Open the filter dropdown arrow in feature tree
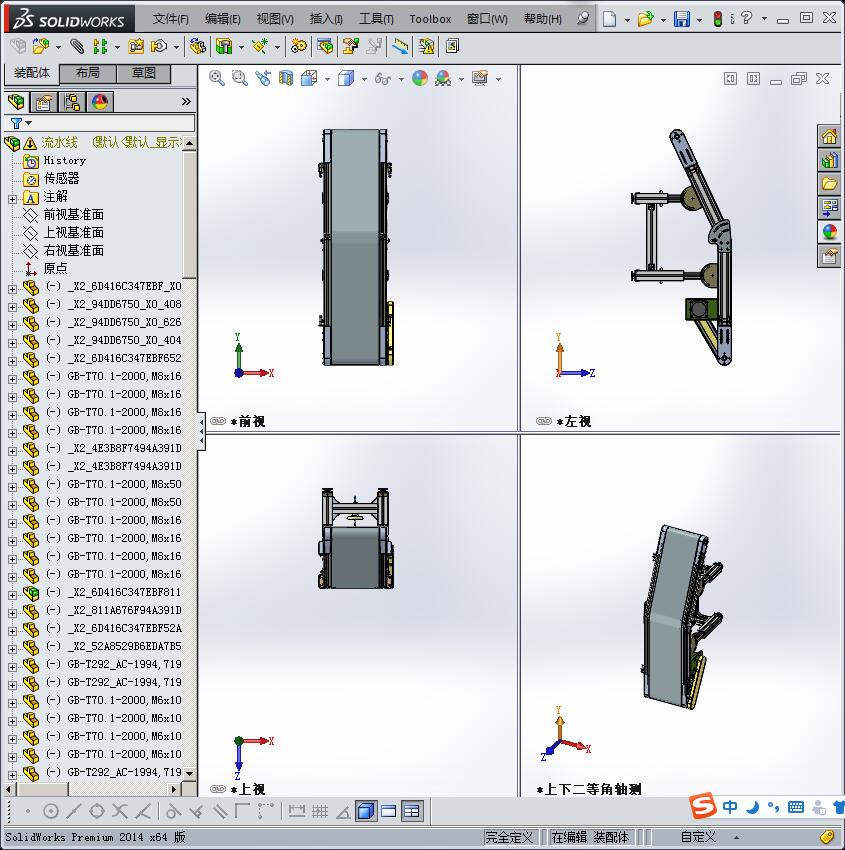845x850 pixels. (x=29, y=123)
